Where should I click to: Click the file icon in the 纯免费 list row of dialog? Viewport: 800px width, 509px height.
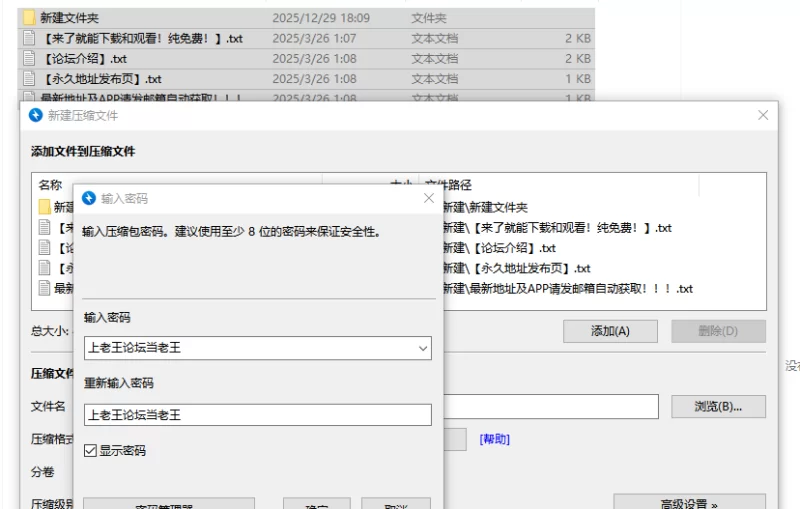(x=44, y=227)
